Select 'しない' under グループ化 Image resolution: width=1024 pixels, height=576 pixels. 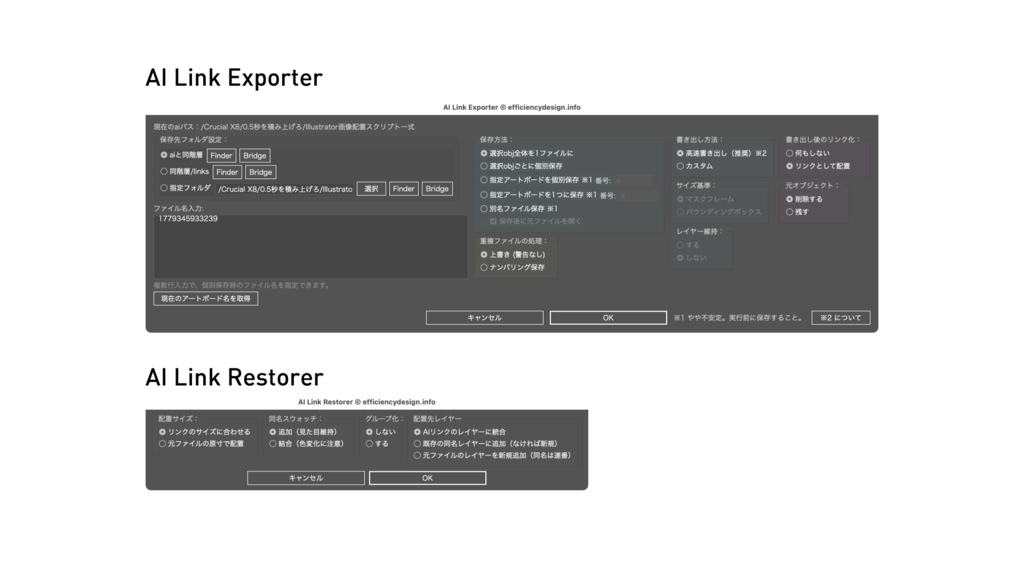[370, 432]
